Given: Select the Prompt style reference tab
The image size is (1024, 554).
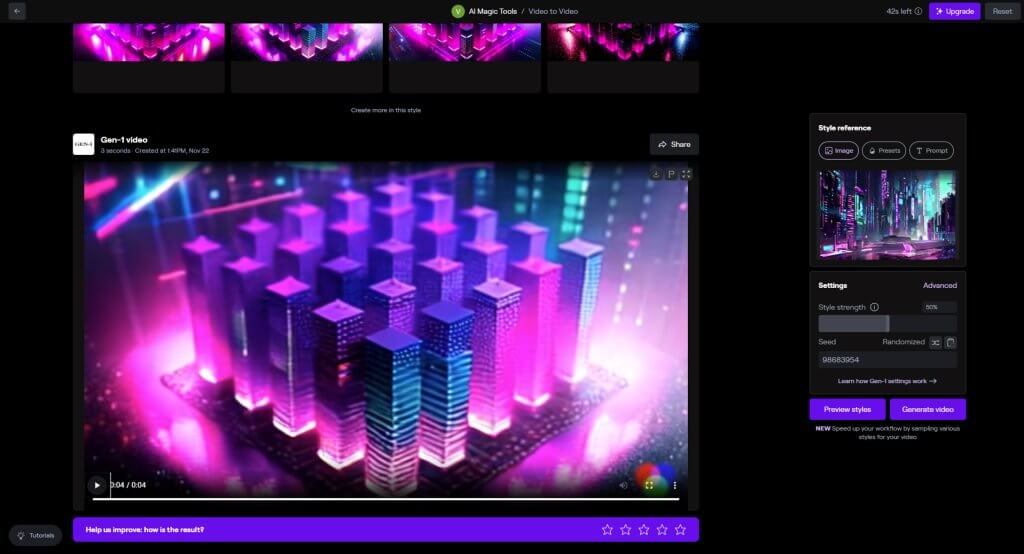Looking at the screenshot, I should (931, 151).
